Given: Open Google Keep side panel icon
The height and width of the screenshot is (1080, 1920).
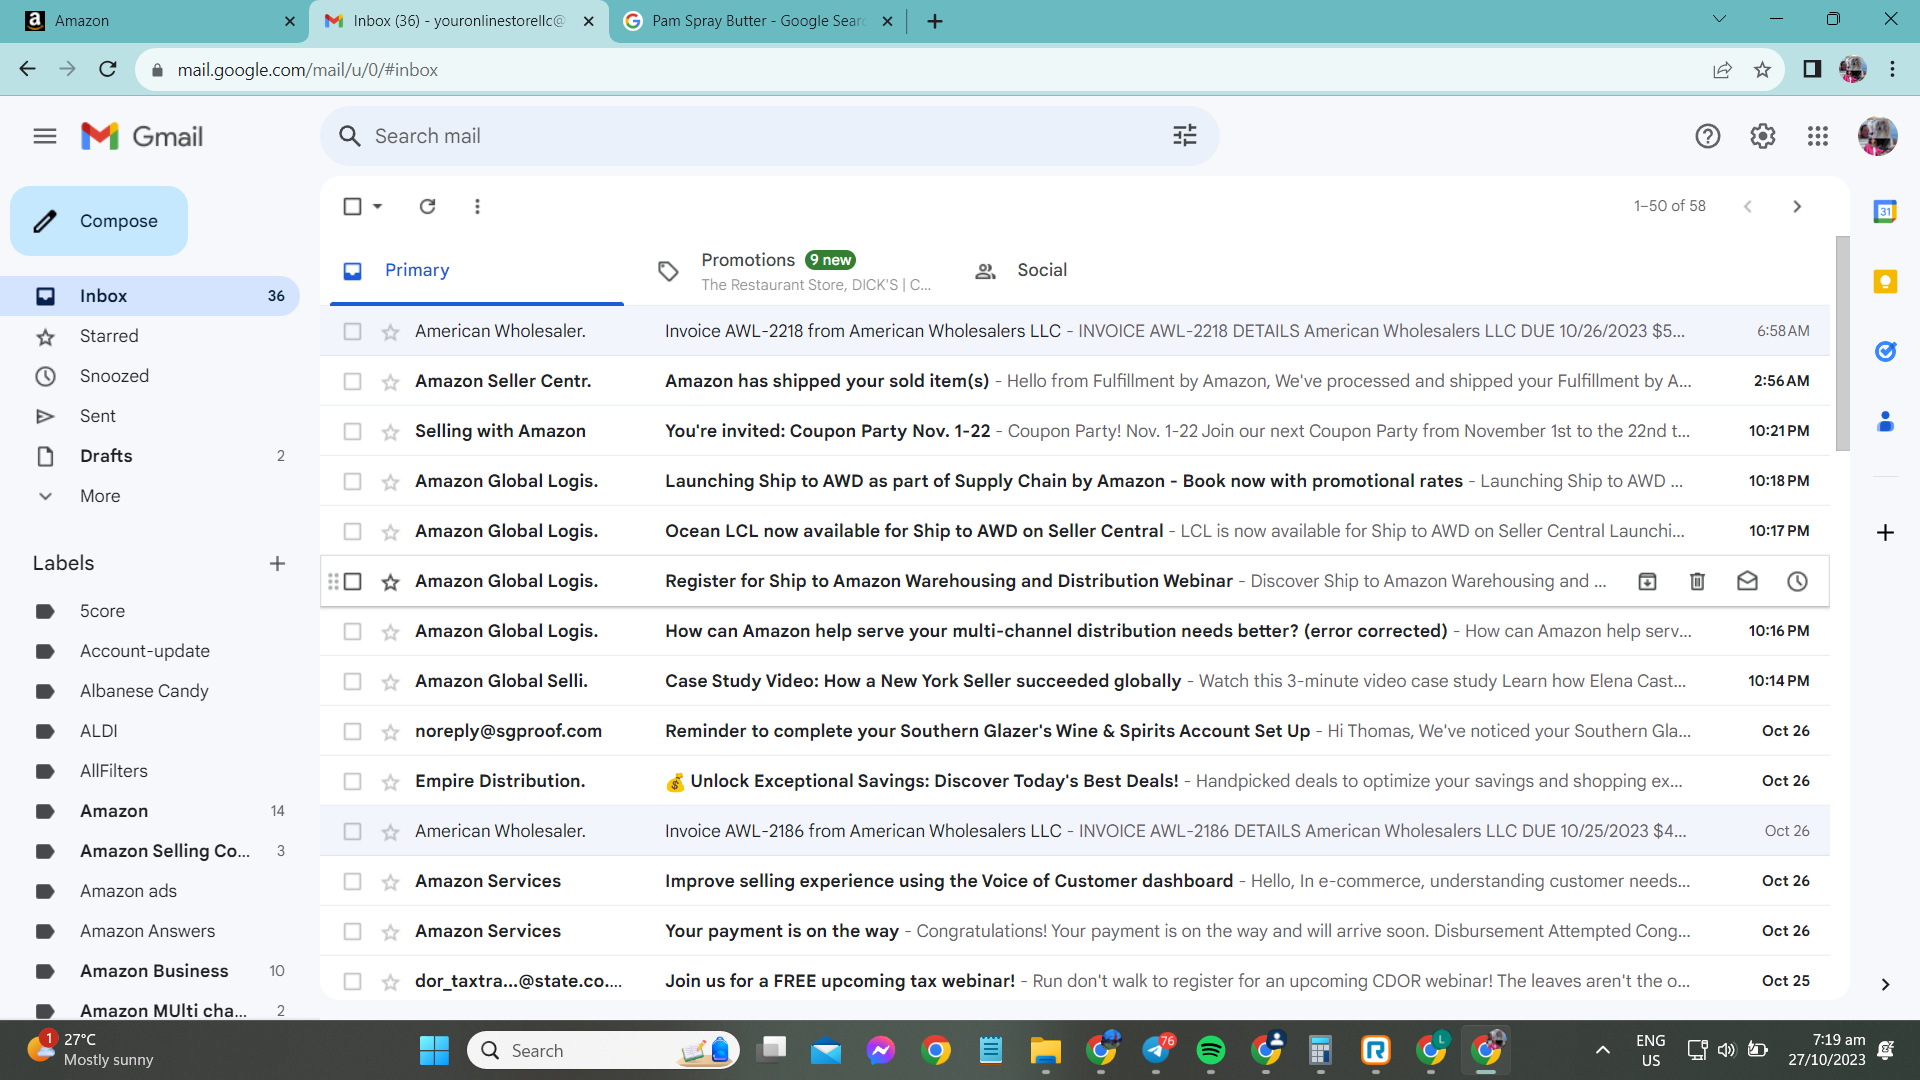Looking at the screenshot, I should [x=1885, y=281].
